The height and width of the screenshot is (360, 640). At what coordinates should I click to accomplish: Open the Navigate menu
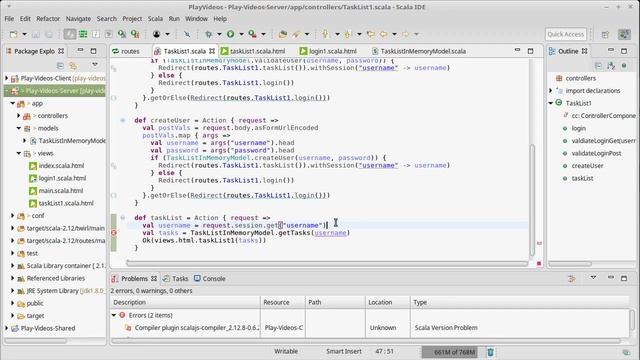pos(78,19)
